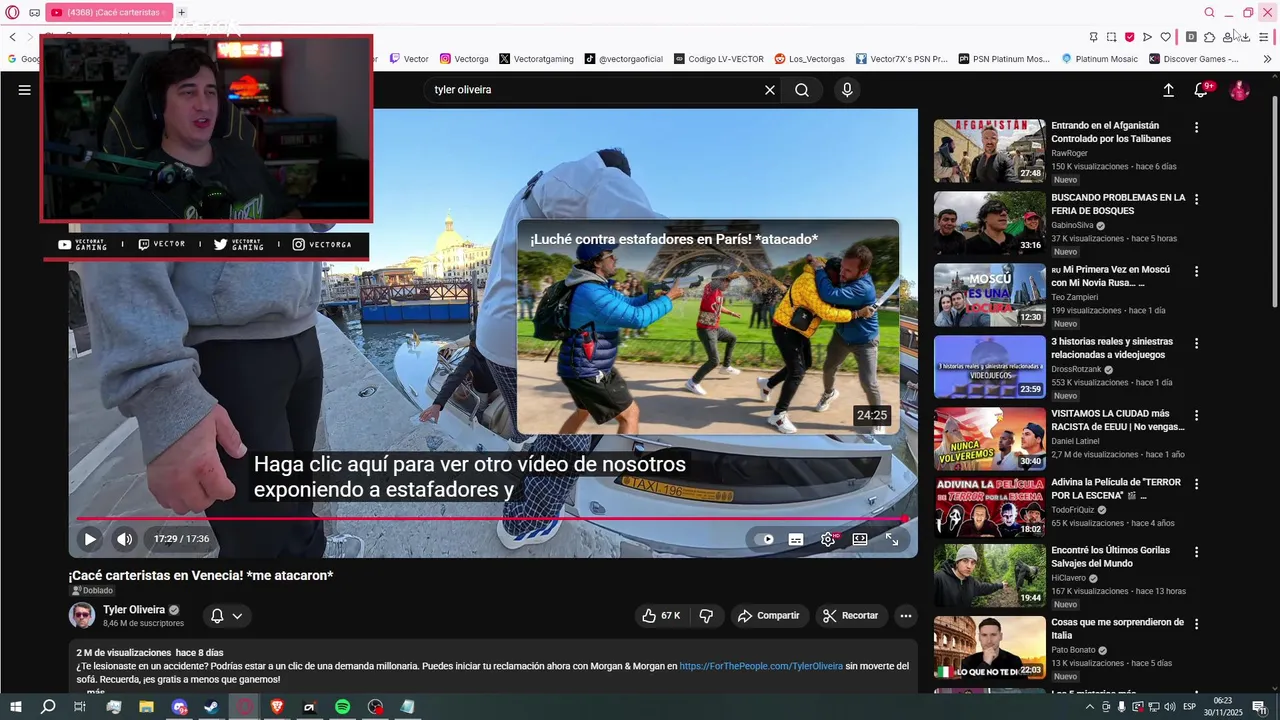Viewport: 1280px width, 720px height.
Task: Click the Recortar clip button
Action: (x=851, y=616)
